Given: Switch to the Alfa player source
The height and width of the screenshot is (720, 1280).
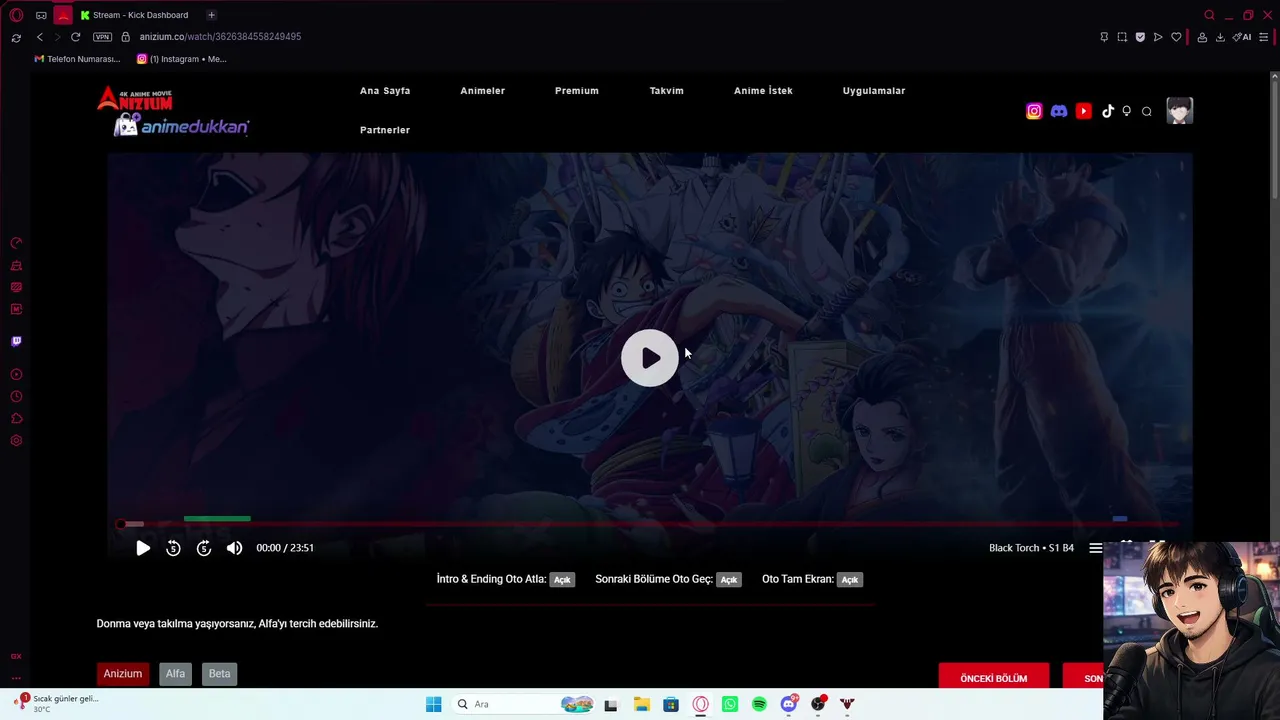Looking at the screenshot, I should coord(175,674).
